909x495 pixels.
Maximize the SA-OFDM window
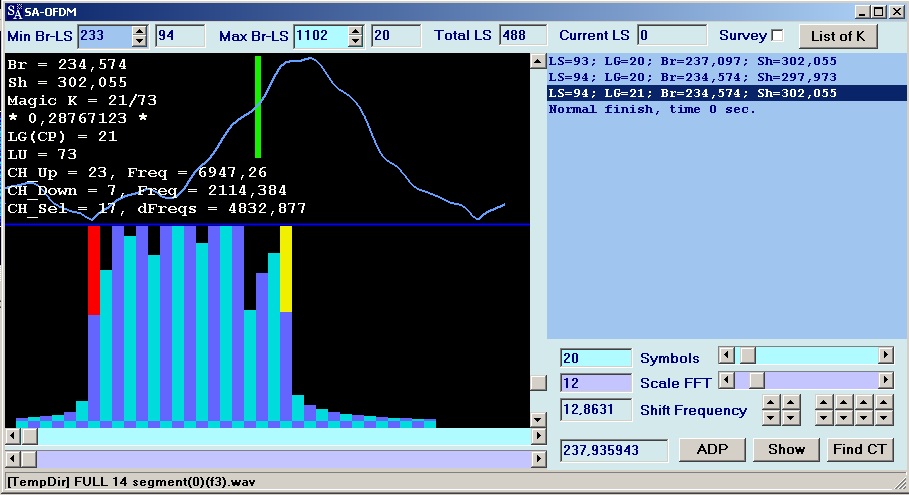coord(879,12)
